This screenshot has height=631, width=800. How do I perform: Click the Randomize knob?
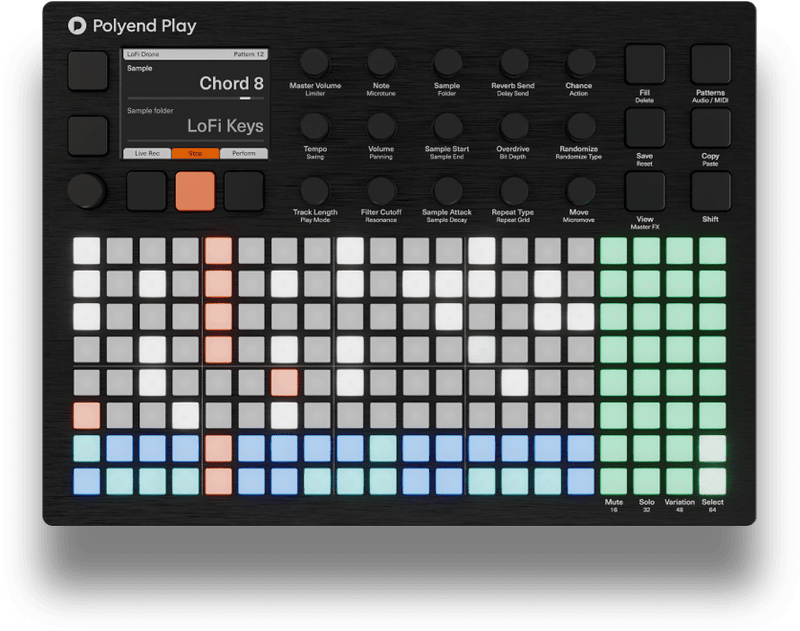click(x=579, y=127)
